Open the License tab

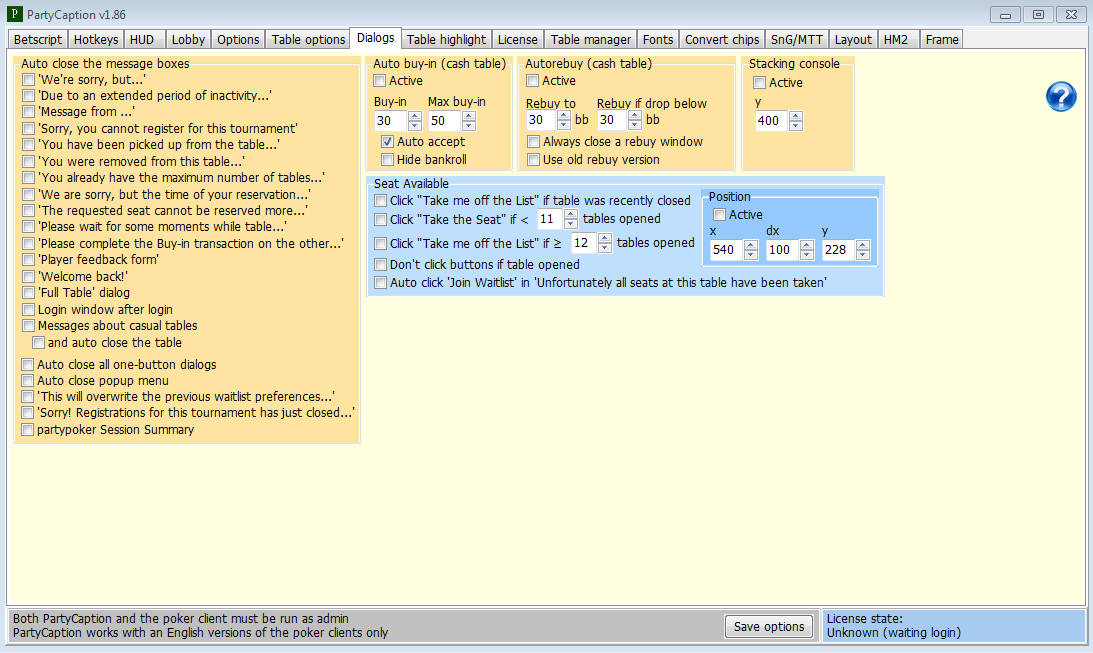tap(517, 40)
